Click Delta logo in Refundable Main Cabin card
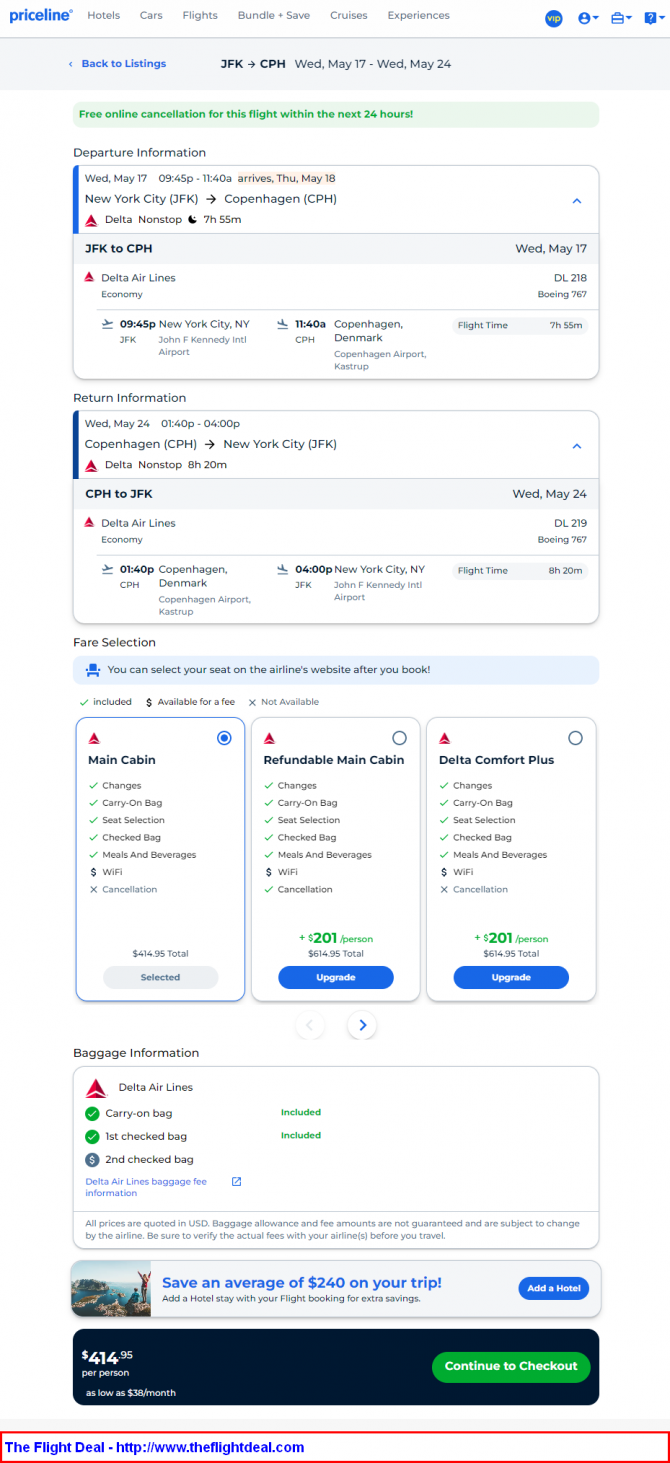670x1463 pixels. tap(269, 739)
